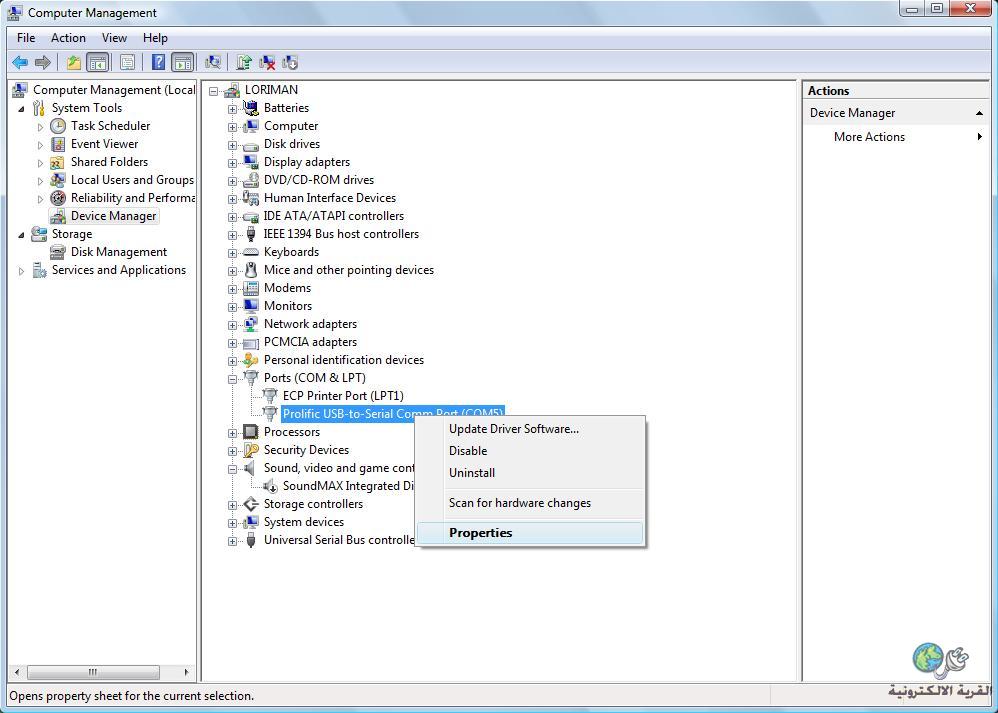Click the Human Interface Devices icon
The width and height of the screenshot is (998, 713).
click(x=251, y=198)
